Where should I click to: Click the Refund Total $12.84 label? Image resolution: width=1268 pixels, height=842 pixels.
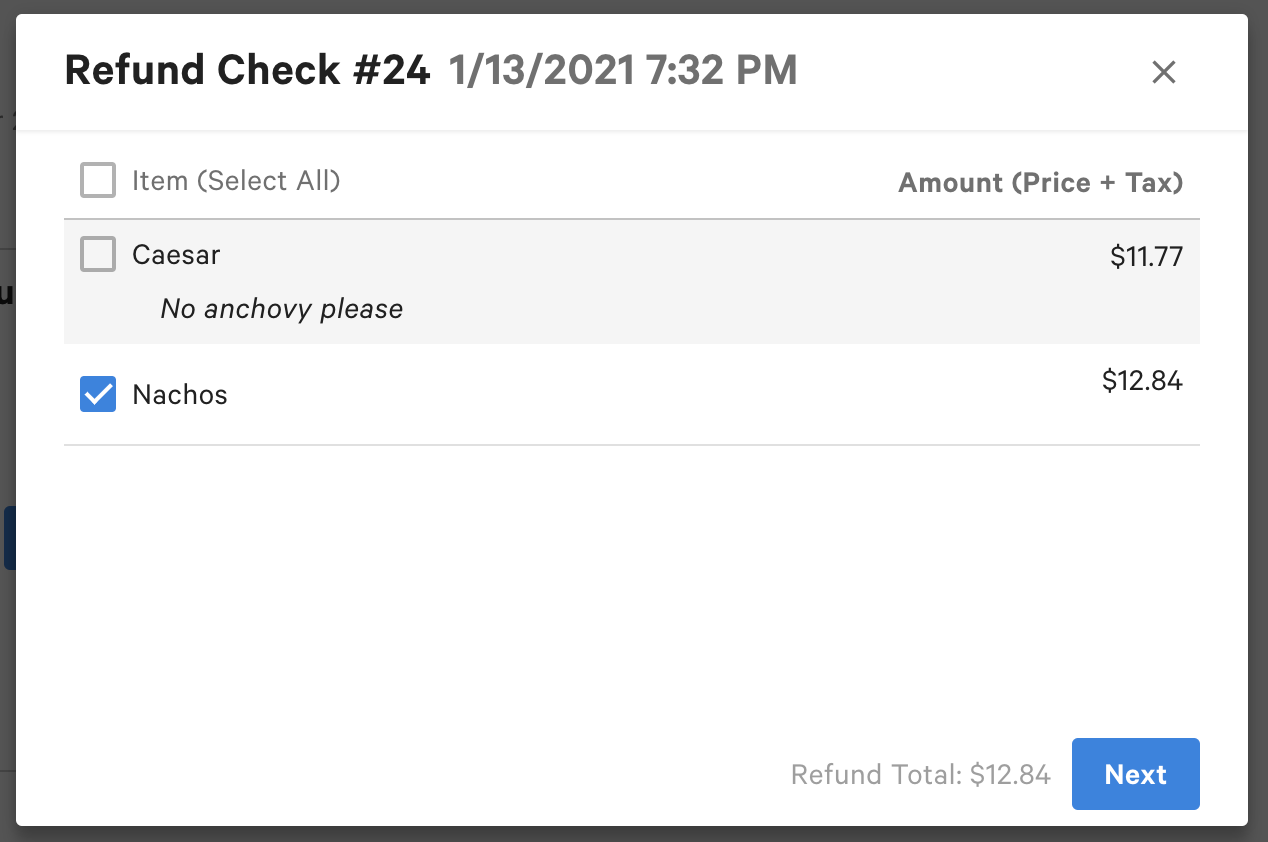point(920,774)
